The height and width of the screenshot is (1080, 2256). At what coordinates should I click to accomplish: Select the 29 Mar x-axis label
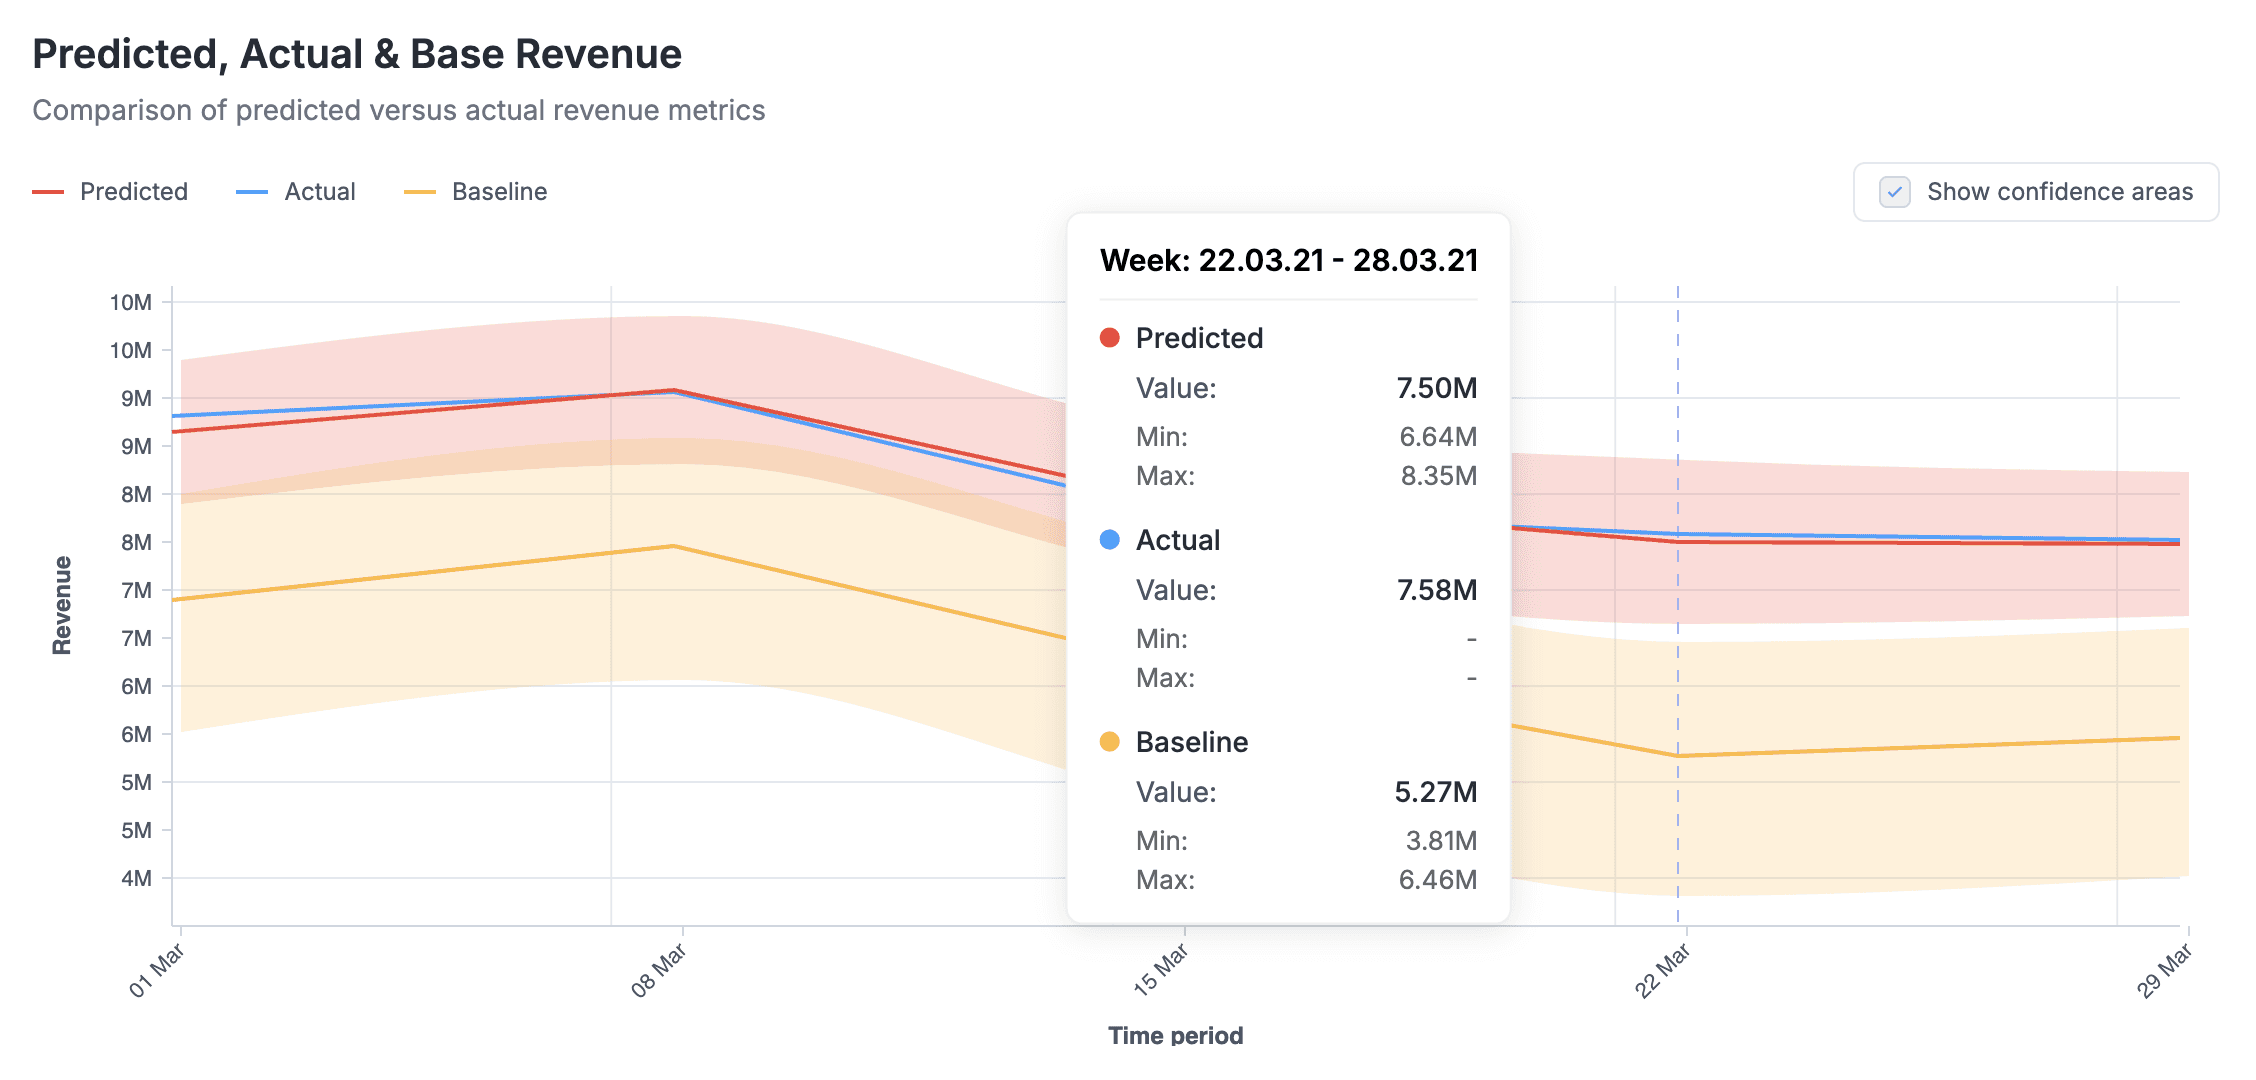2165,971
